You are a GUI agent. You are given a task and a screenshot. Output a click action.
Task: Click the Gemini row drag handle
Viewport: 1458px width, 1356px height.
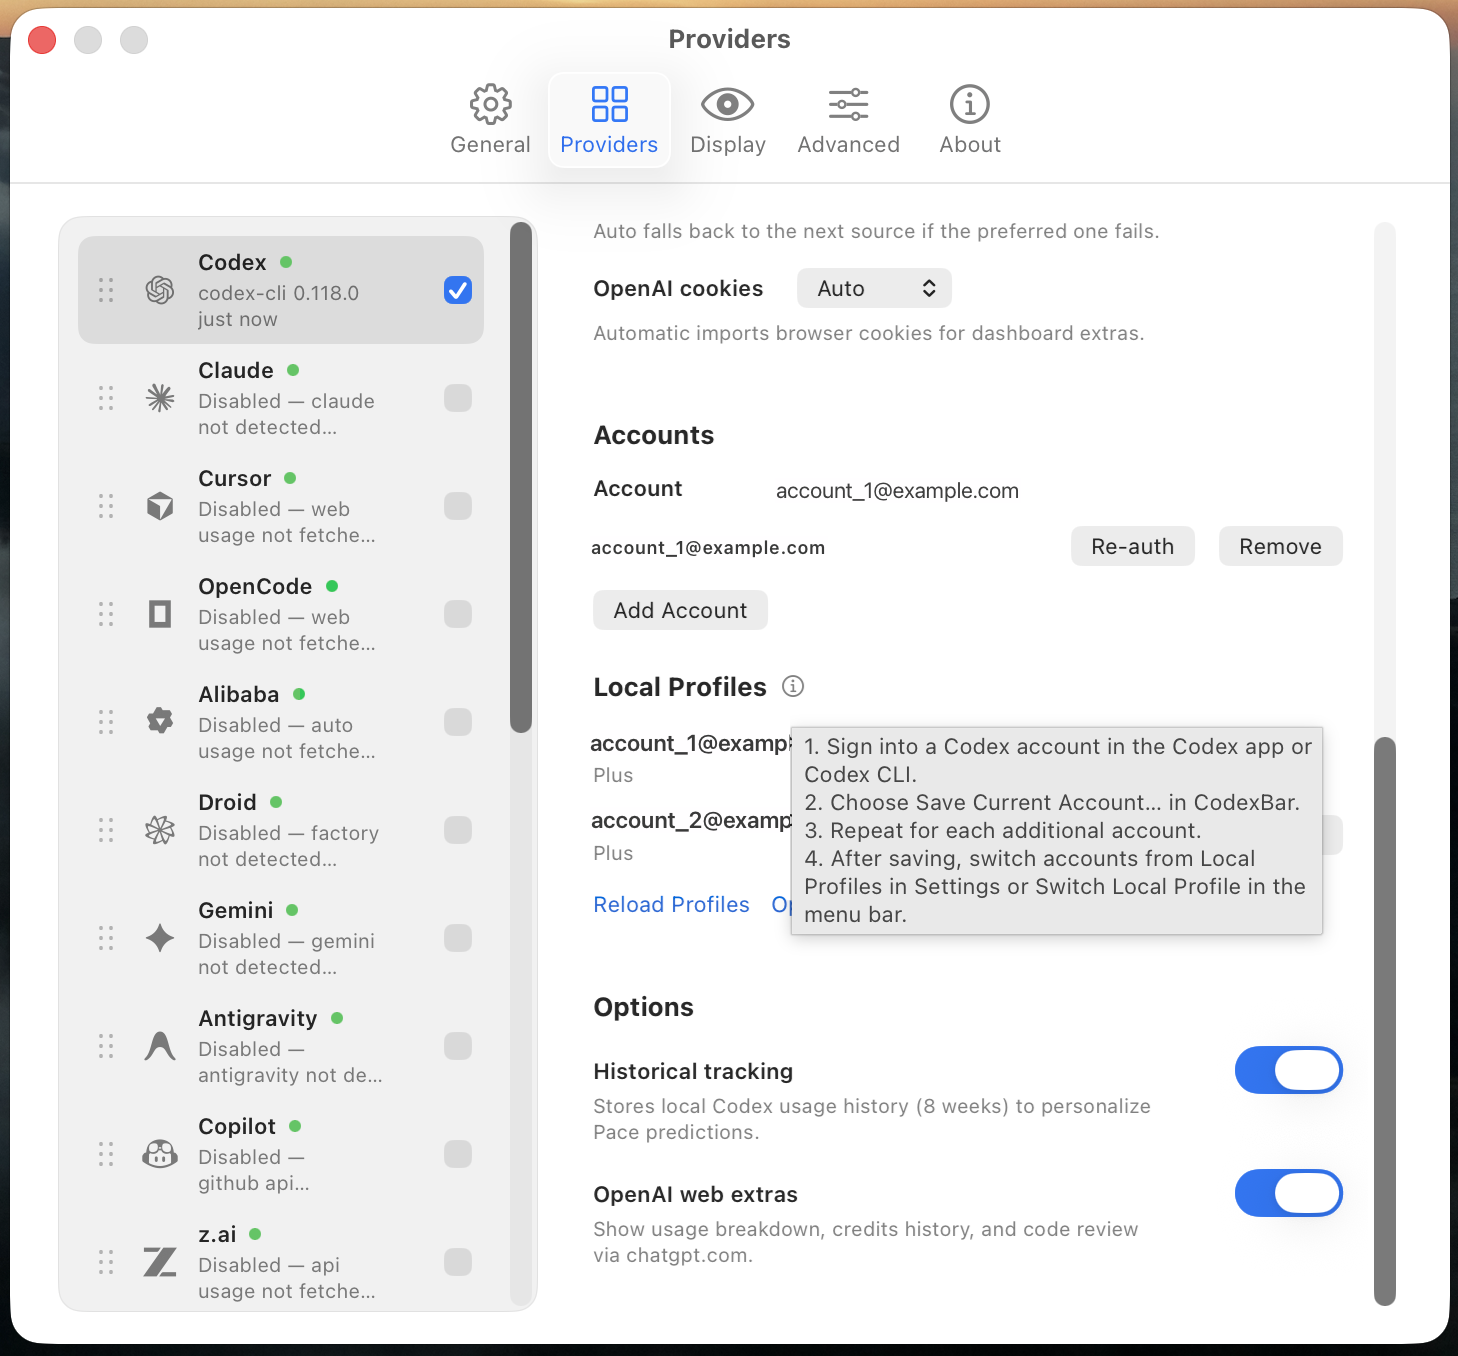106,938
